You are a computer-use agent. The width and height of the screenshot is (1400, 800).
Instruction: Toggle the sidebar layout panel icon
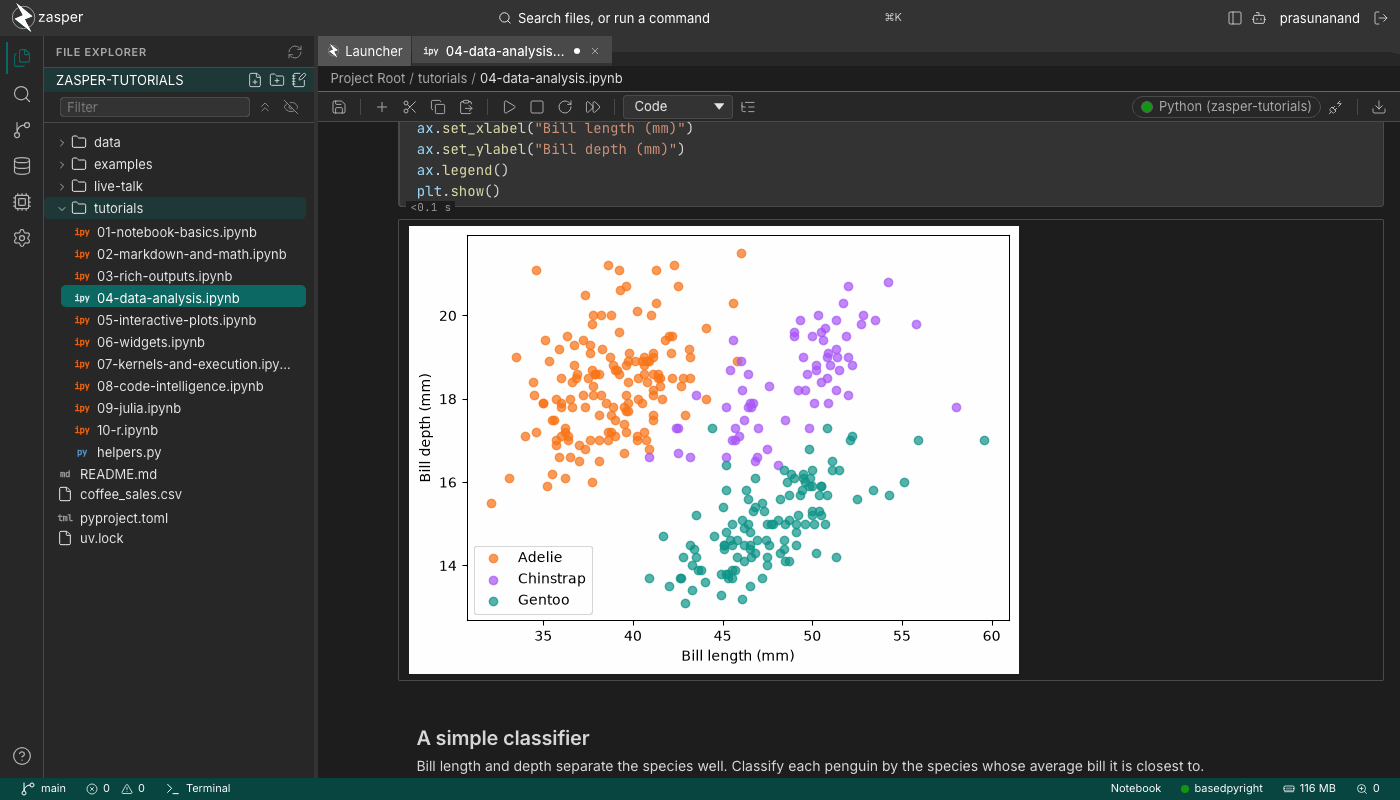1235,18
